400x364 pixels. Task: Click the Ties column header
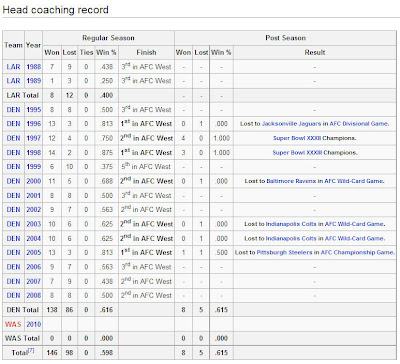point(86,52)
